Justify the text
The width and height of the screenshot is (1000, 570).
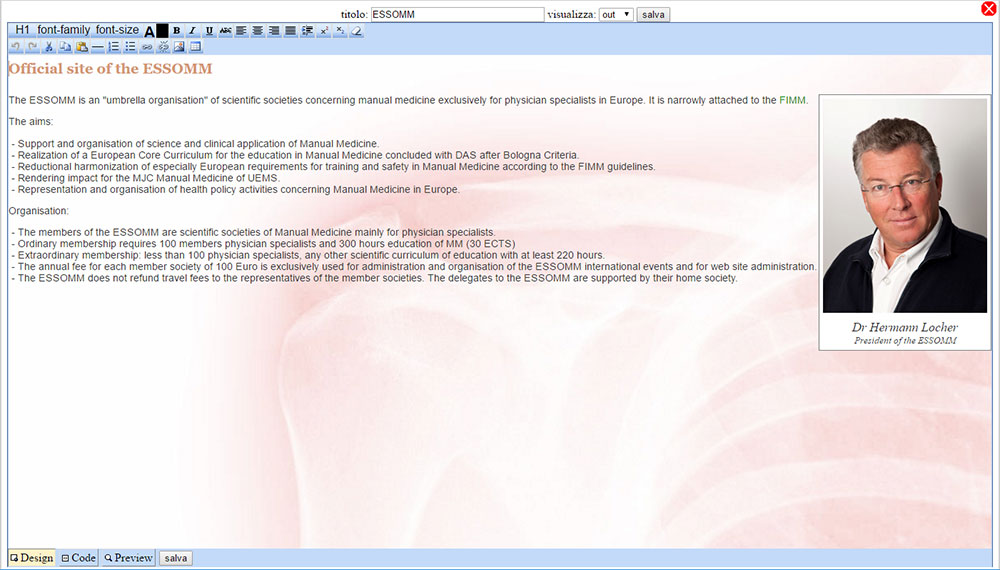pyautogui.click(x=290, y=31)
